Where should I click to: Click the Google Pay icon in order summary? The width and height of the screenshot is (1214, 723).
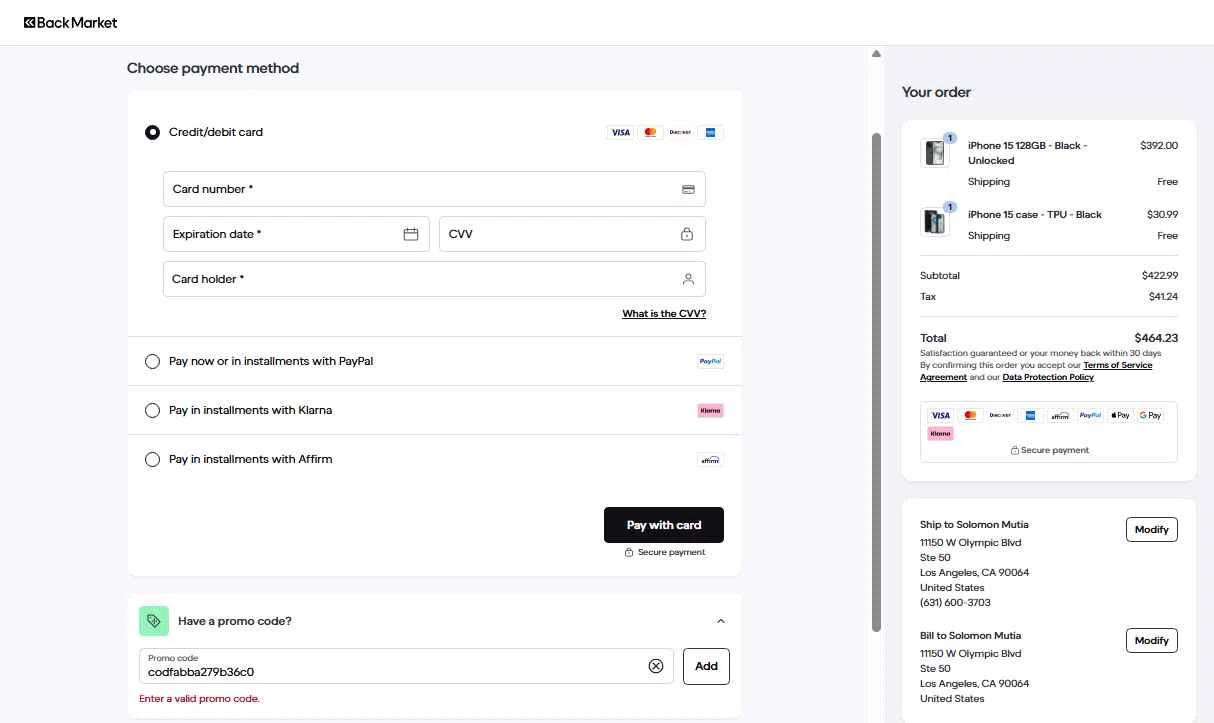click(x=1150, y=415)
